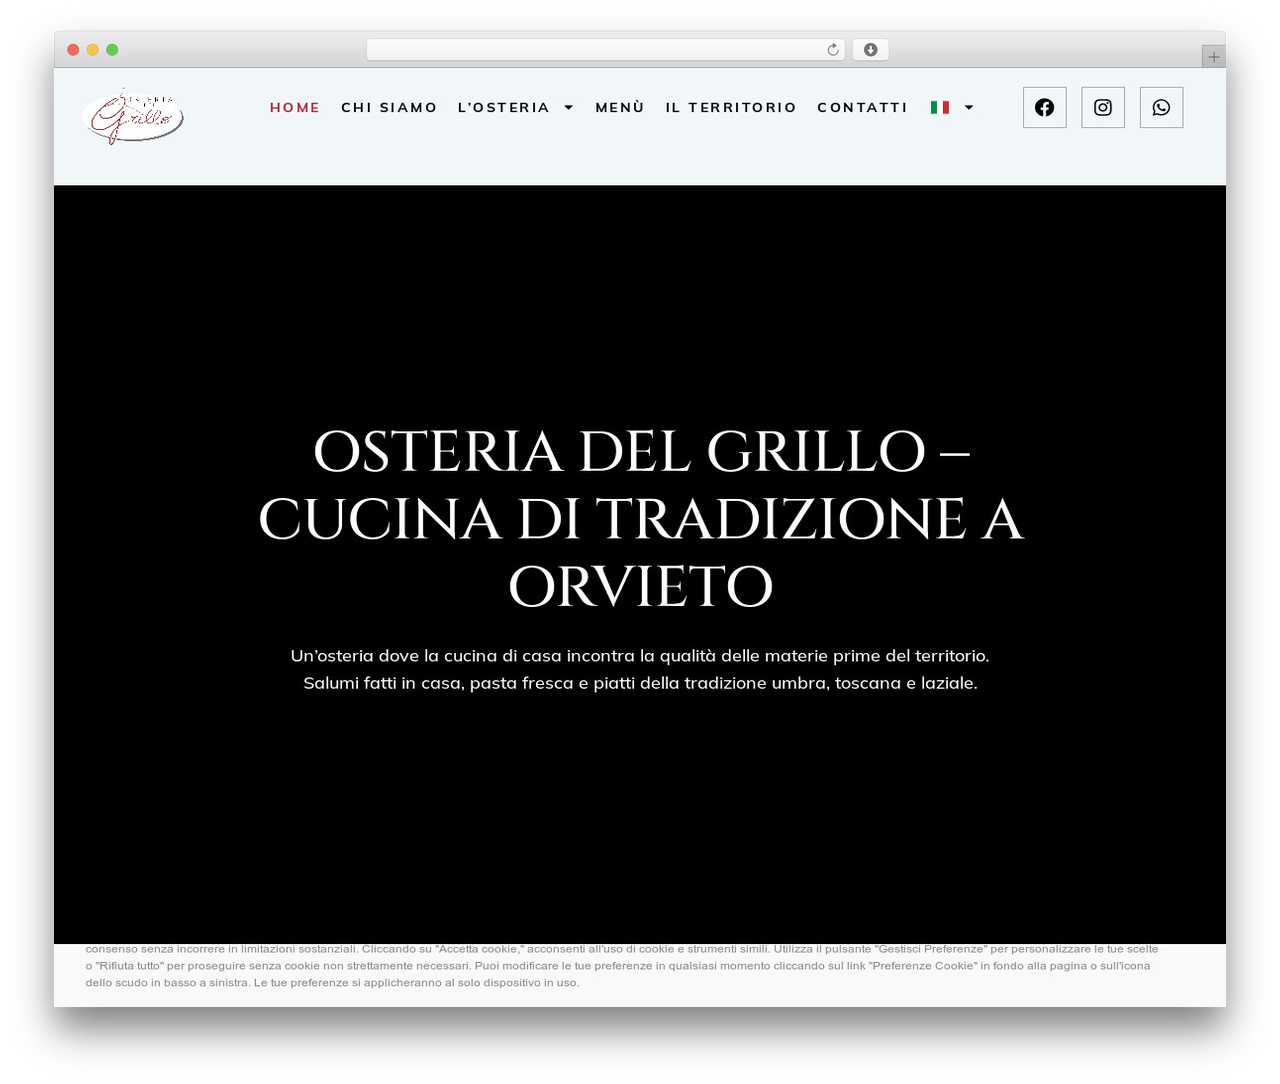Click the hero heading Osteria del Grillo

coord(641,518)
